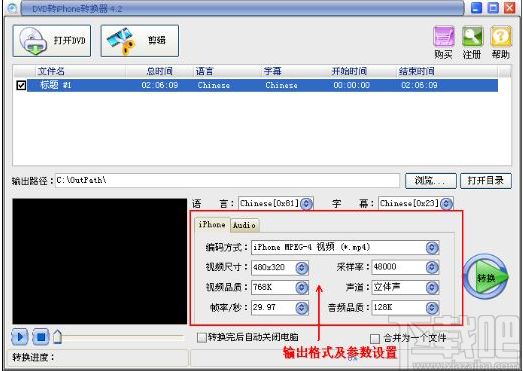Sort by the 文件名 column header

[80, 71]
